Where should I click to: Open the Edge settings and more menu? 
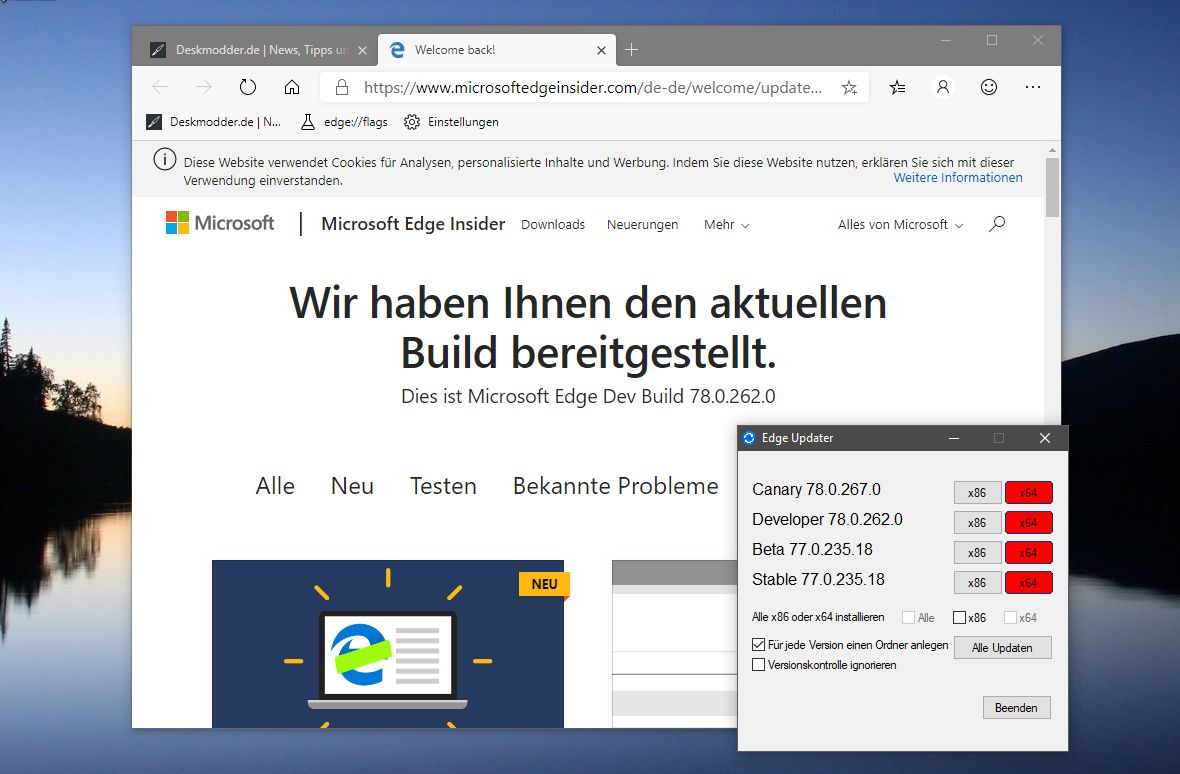[x=1033, y=87]
